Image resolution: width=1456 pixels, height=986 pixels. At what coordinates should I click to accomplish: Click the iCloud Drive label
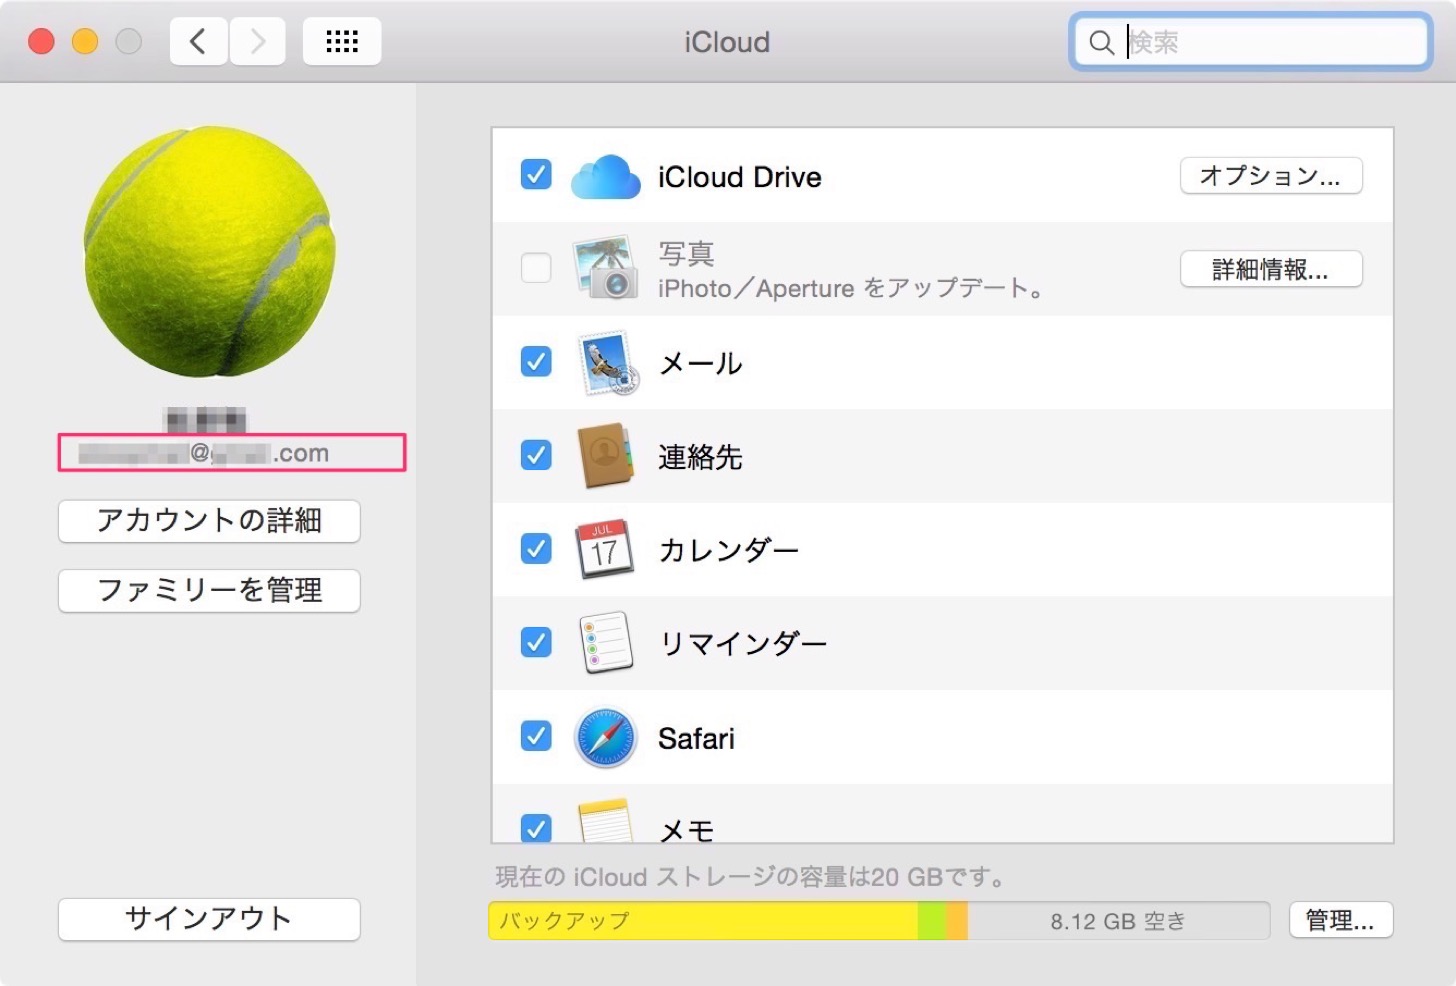coord(740,177)
